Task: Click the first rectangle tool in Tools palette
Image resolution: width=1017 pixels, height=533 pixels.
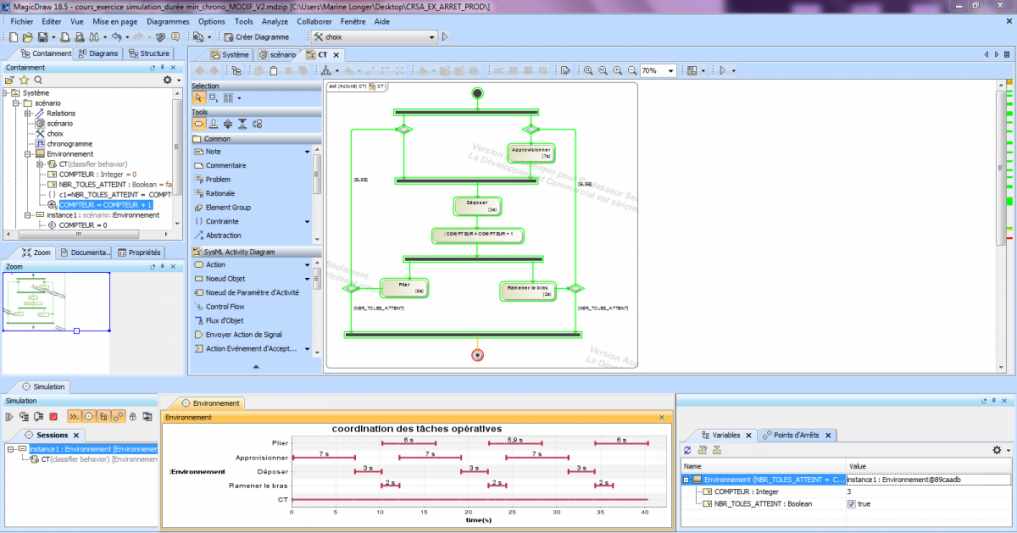Action: click(x=198, y=124)
